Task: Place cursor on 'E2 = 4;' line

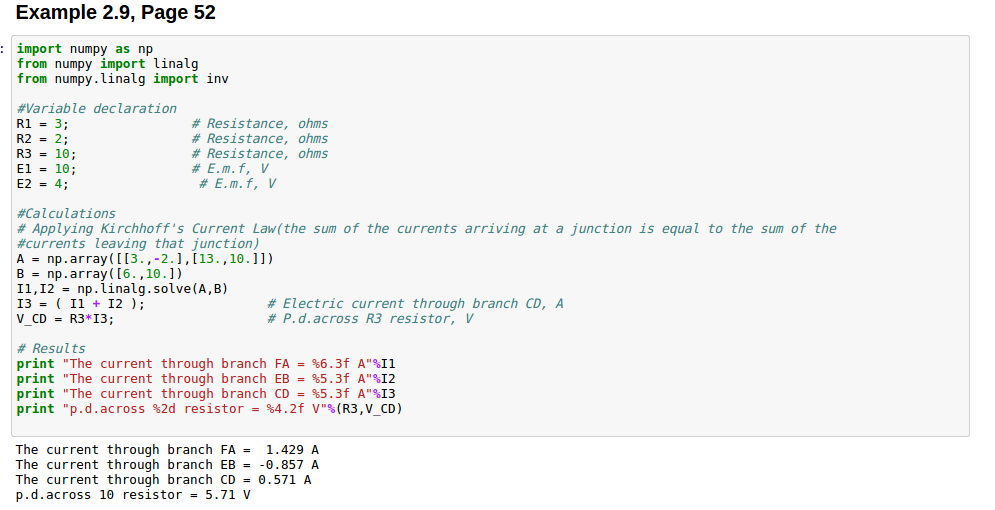Action: [x=42, y=184]
